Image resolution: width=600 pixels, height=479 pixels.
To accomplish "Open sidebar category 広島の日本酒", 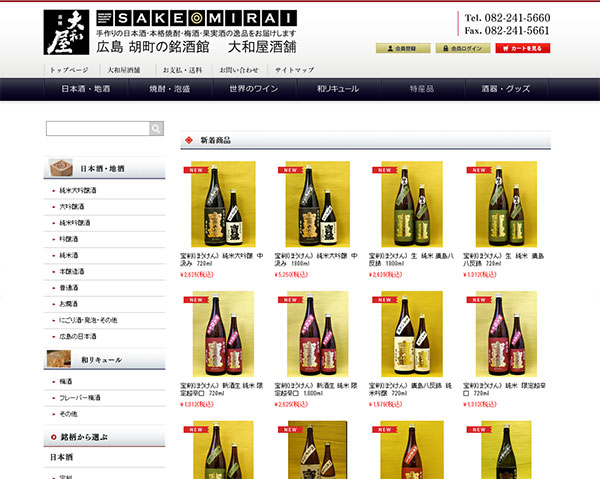I will point(78,337).
